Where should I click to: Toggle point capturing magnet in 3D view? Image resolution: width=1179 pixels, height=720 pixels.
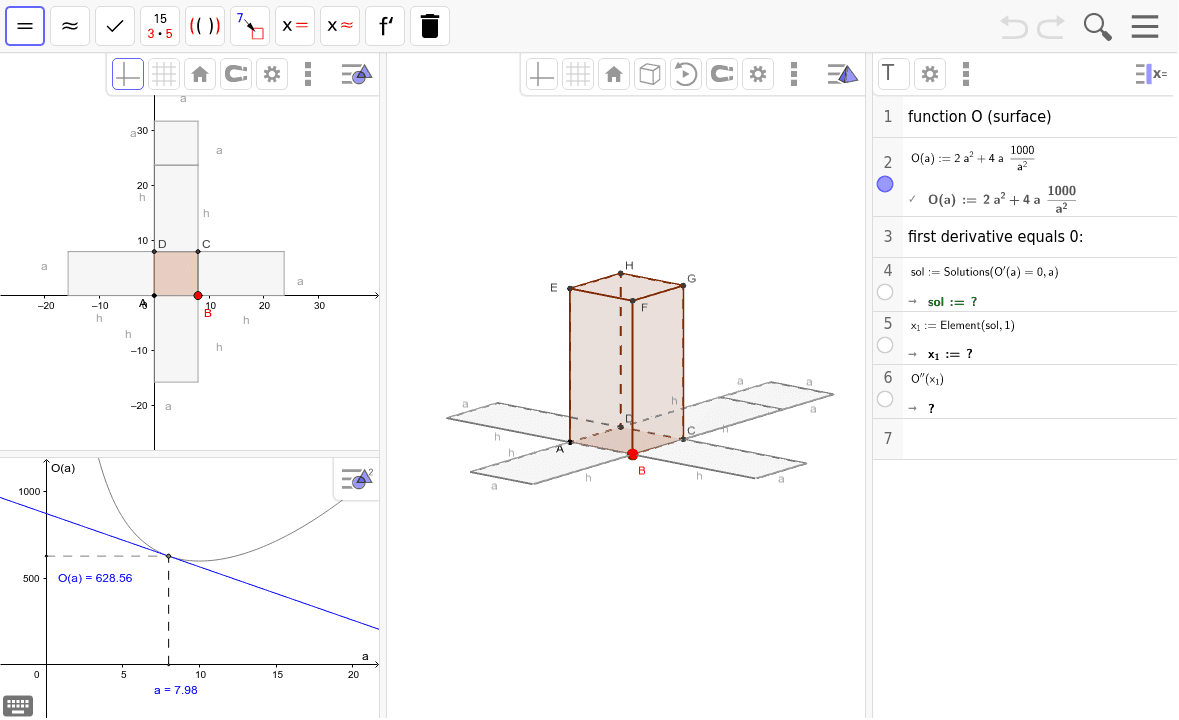click(x=722, y=74)
